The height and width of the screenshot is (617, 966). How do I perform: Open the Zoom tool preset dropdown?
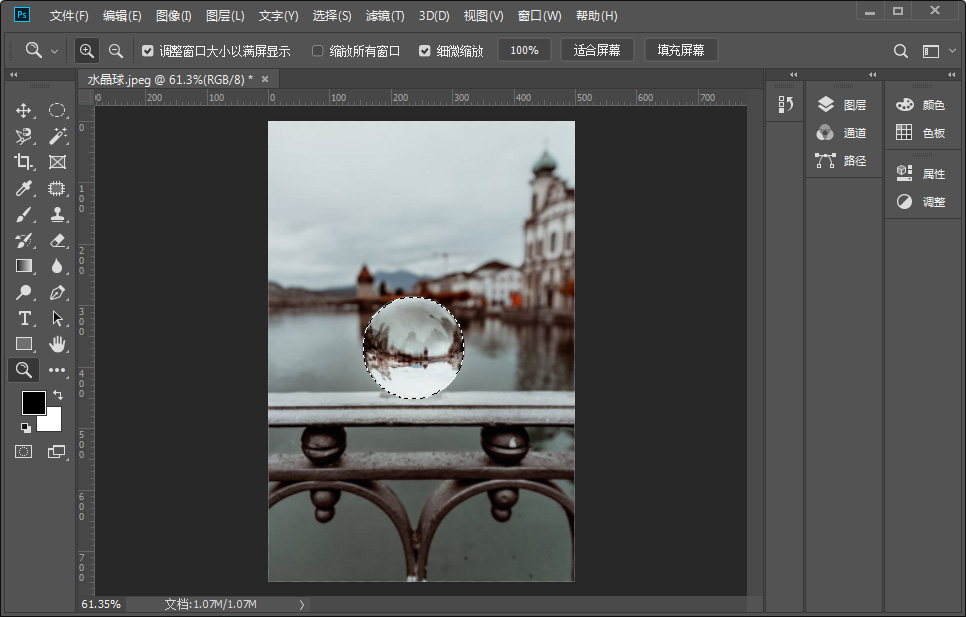point(54,51)
